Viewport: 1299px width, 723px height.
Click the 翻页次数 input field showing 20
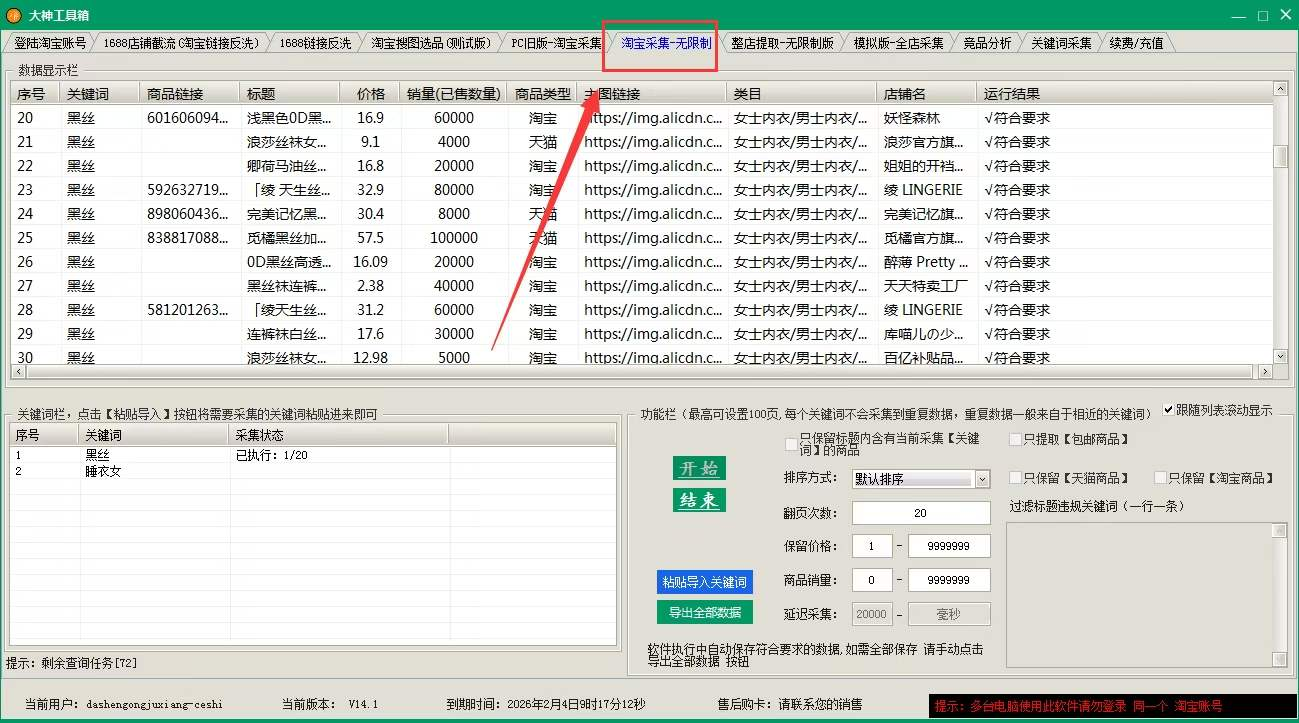(920, 513)
